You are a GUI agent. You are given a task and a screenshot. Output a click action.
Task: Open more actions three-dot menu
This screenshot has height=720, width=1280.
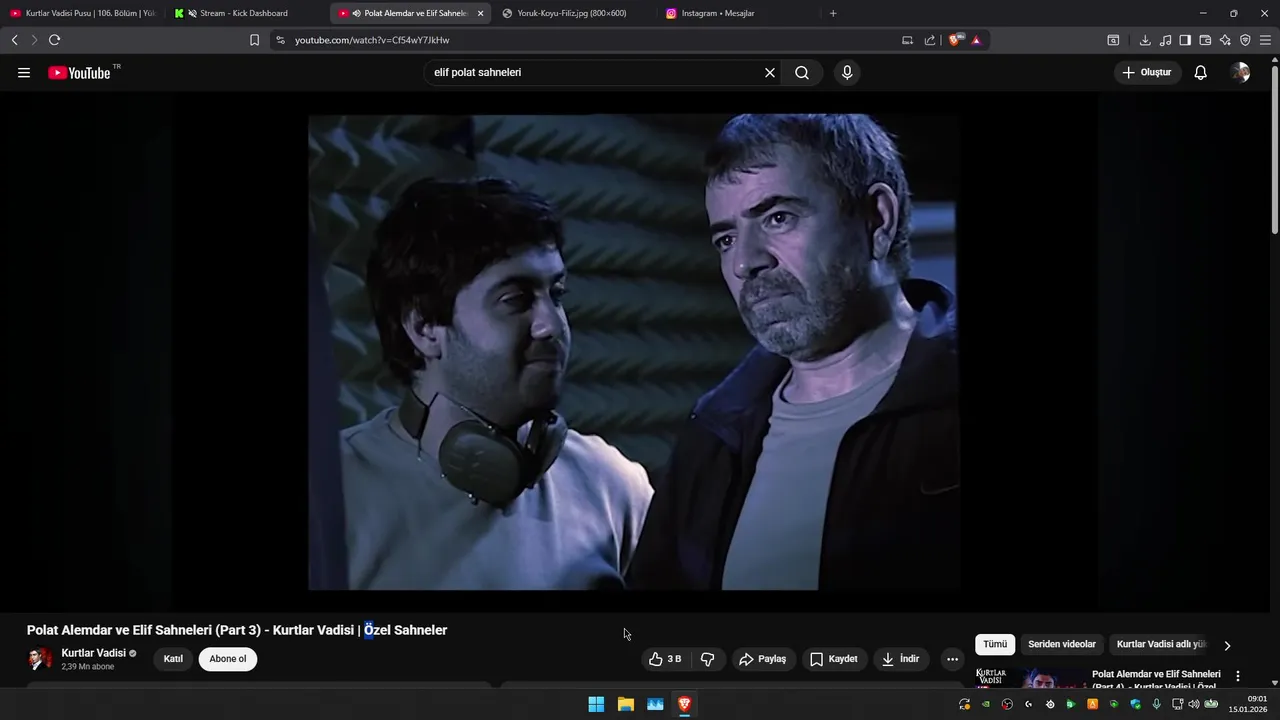coord(952,659)
